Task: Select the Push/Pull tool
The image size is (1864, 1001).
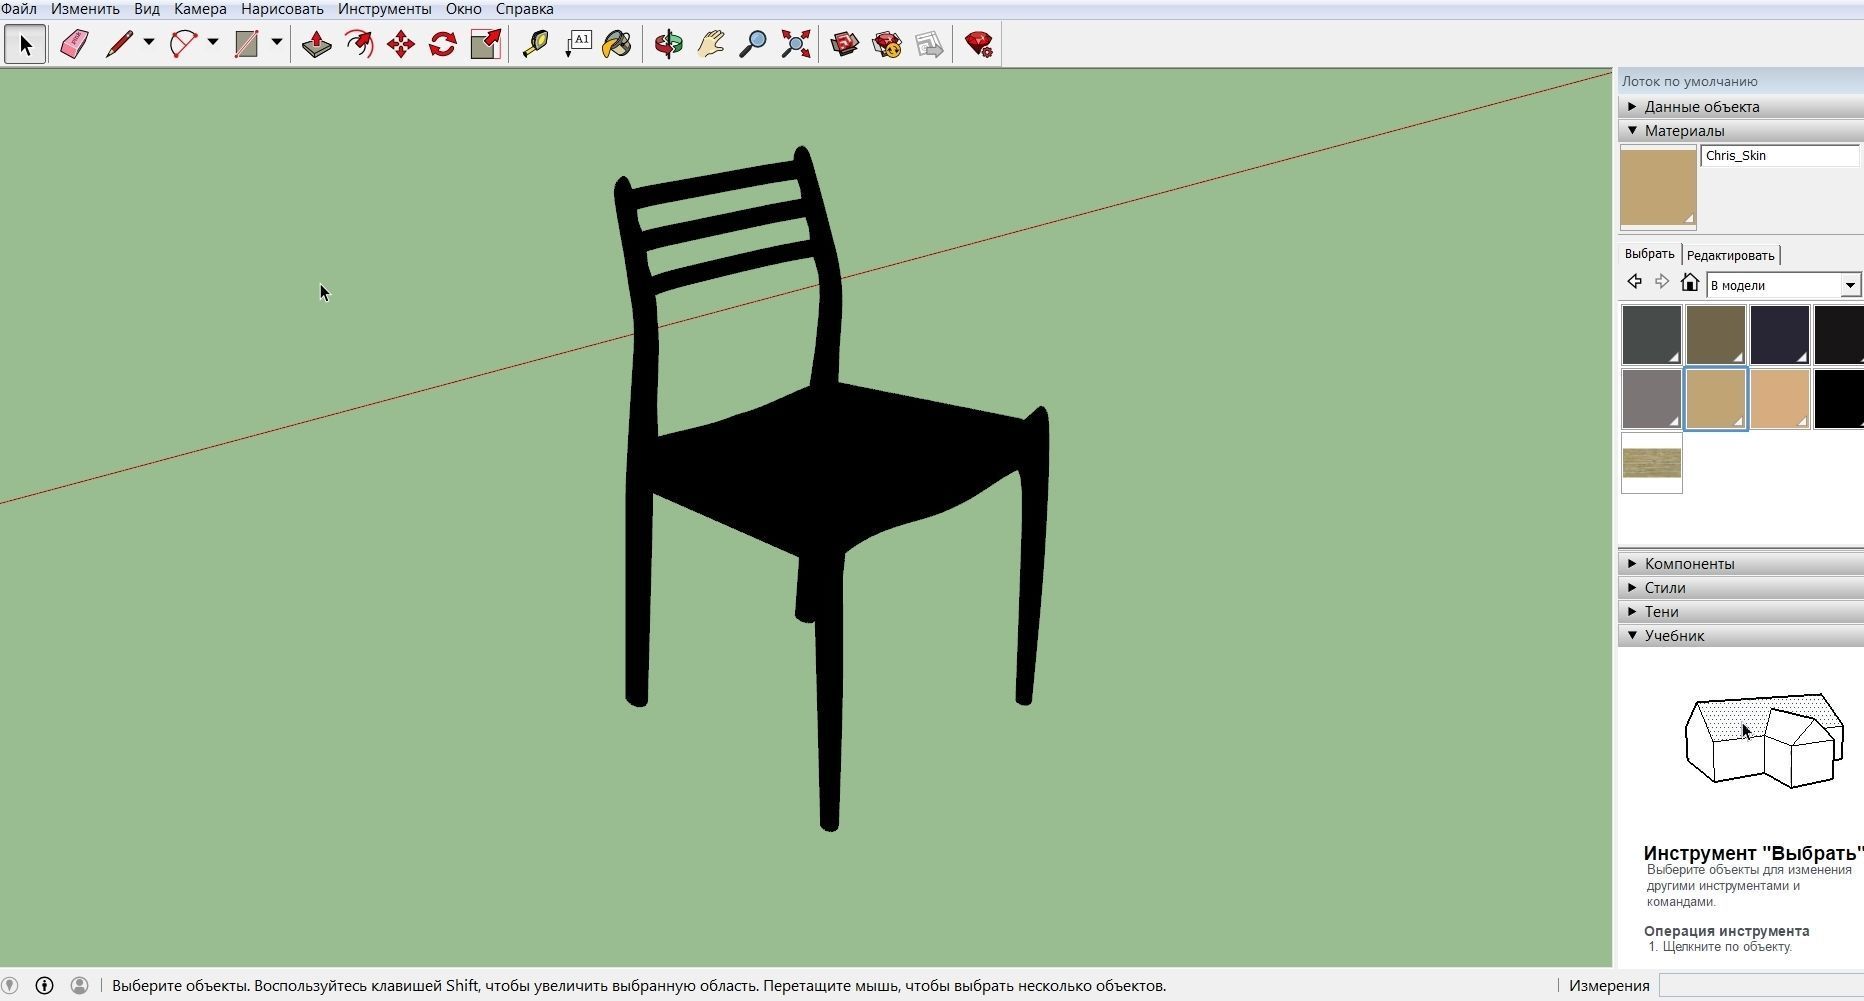Action: [316, 44]
